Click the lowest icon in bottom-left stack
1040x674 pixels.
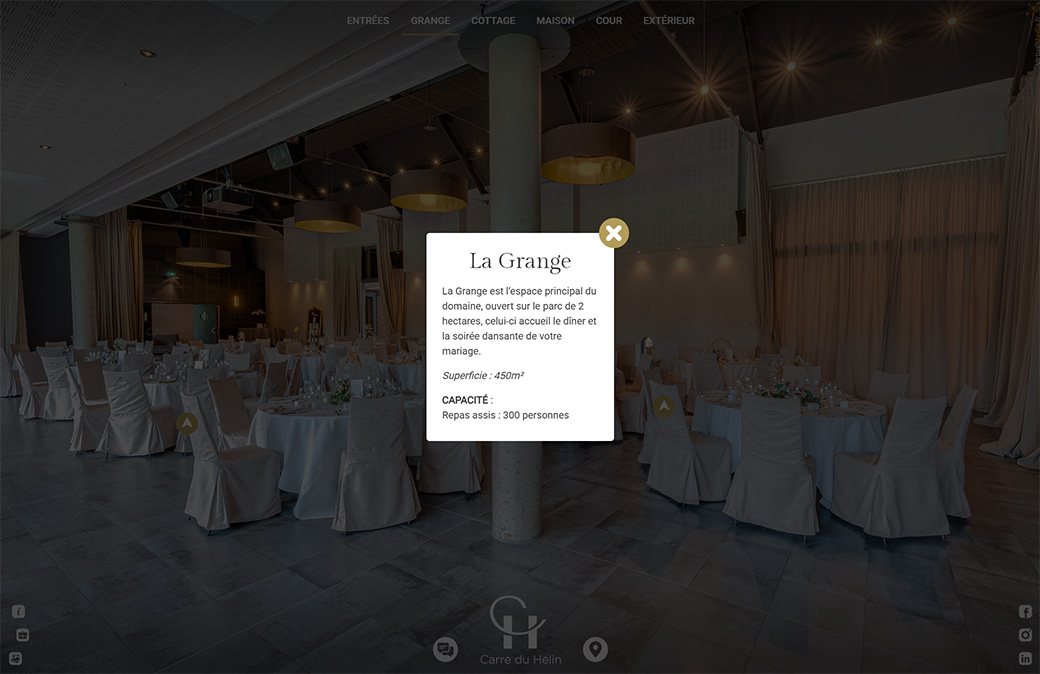pos(16,659)
